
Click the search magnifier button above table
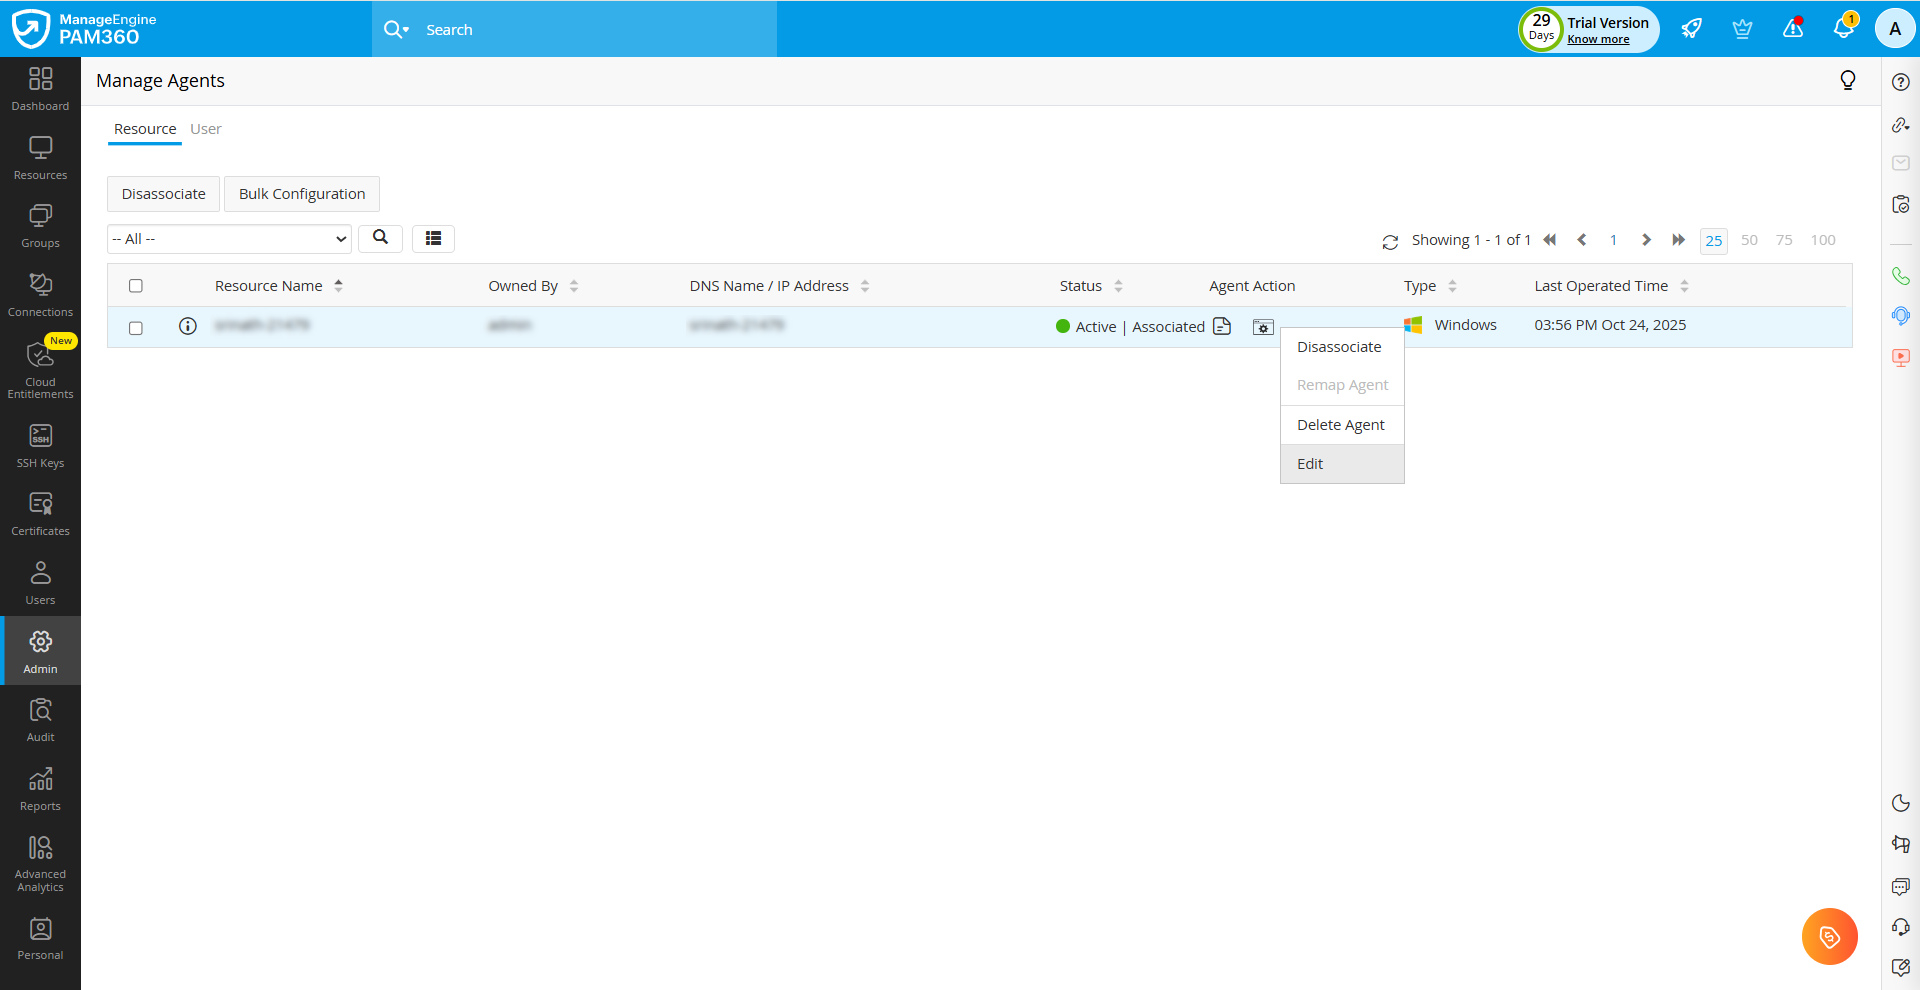click(x=380, y=238)
